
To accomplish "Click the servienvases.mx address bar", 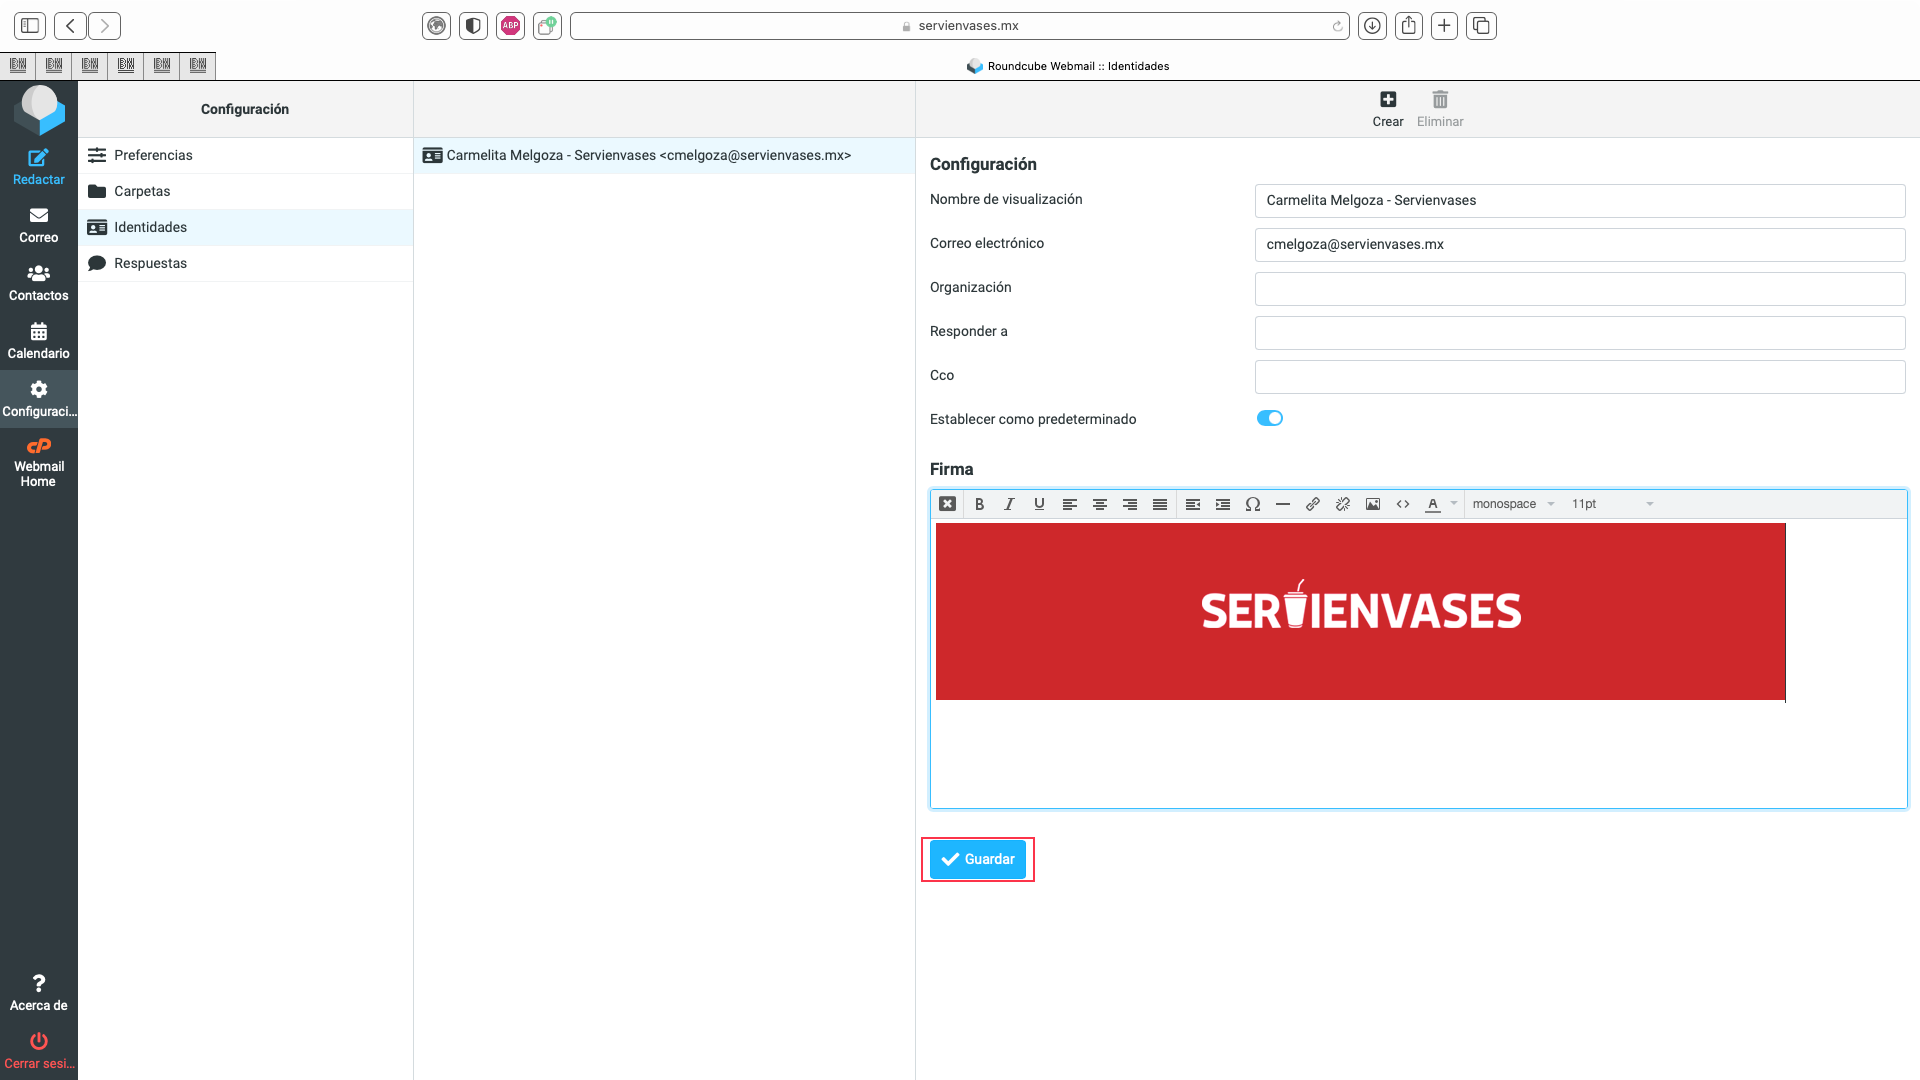I will pos(959,26).
